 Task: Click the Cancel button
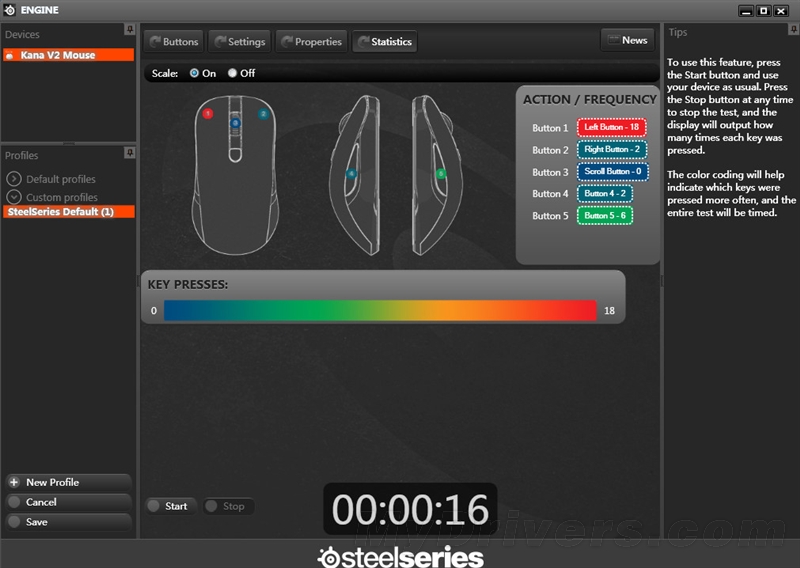[x=68, y=502]
